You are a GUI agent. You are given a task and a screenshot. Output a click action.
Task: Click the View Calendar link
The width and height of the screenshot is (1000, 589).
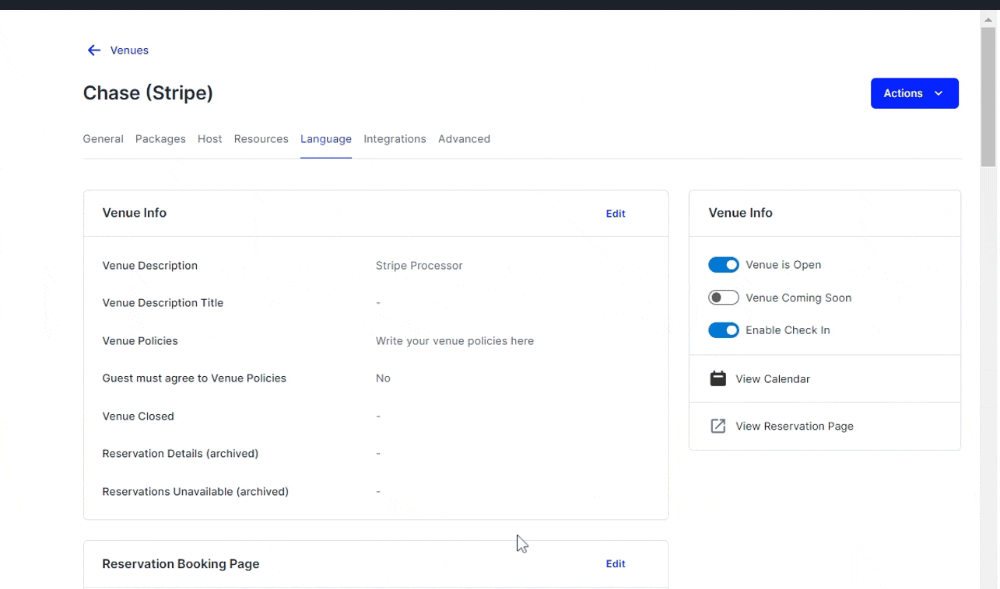click(x=770, y=378)
